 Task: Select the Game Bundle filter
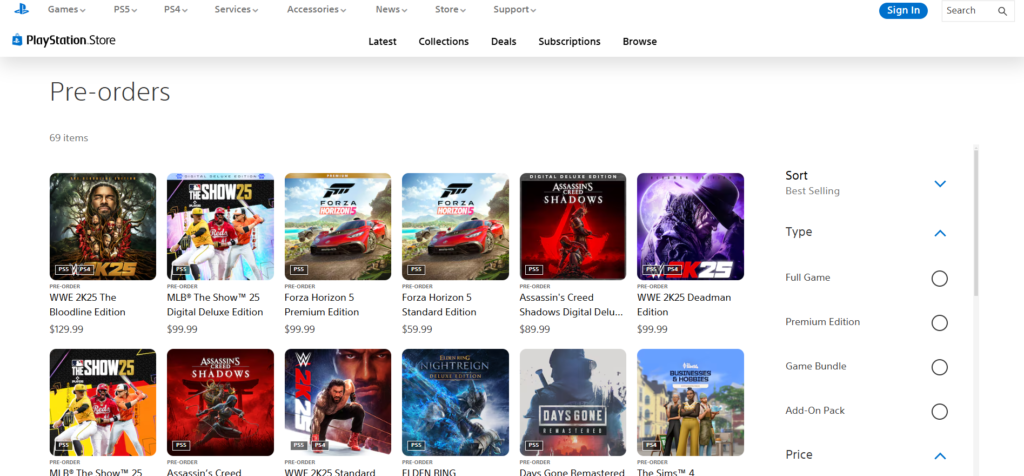click(x=939, y=368)
